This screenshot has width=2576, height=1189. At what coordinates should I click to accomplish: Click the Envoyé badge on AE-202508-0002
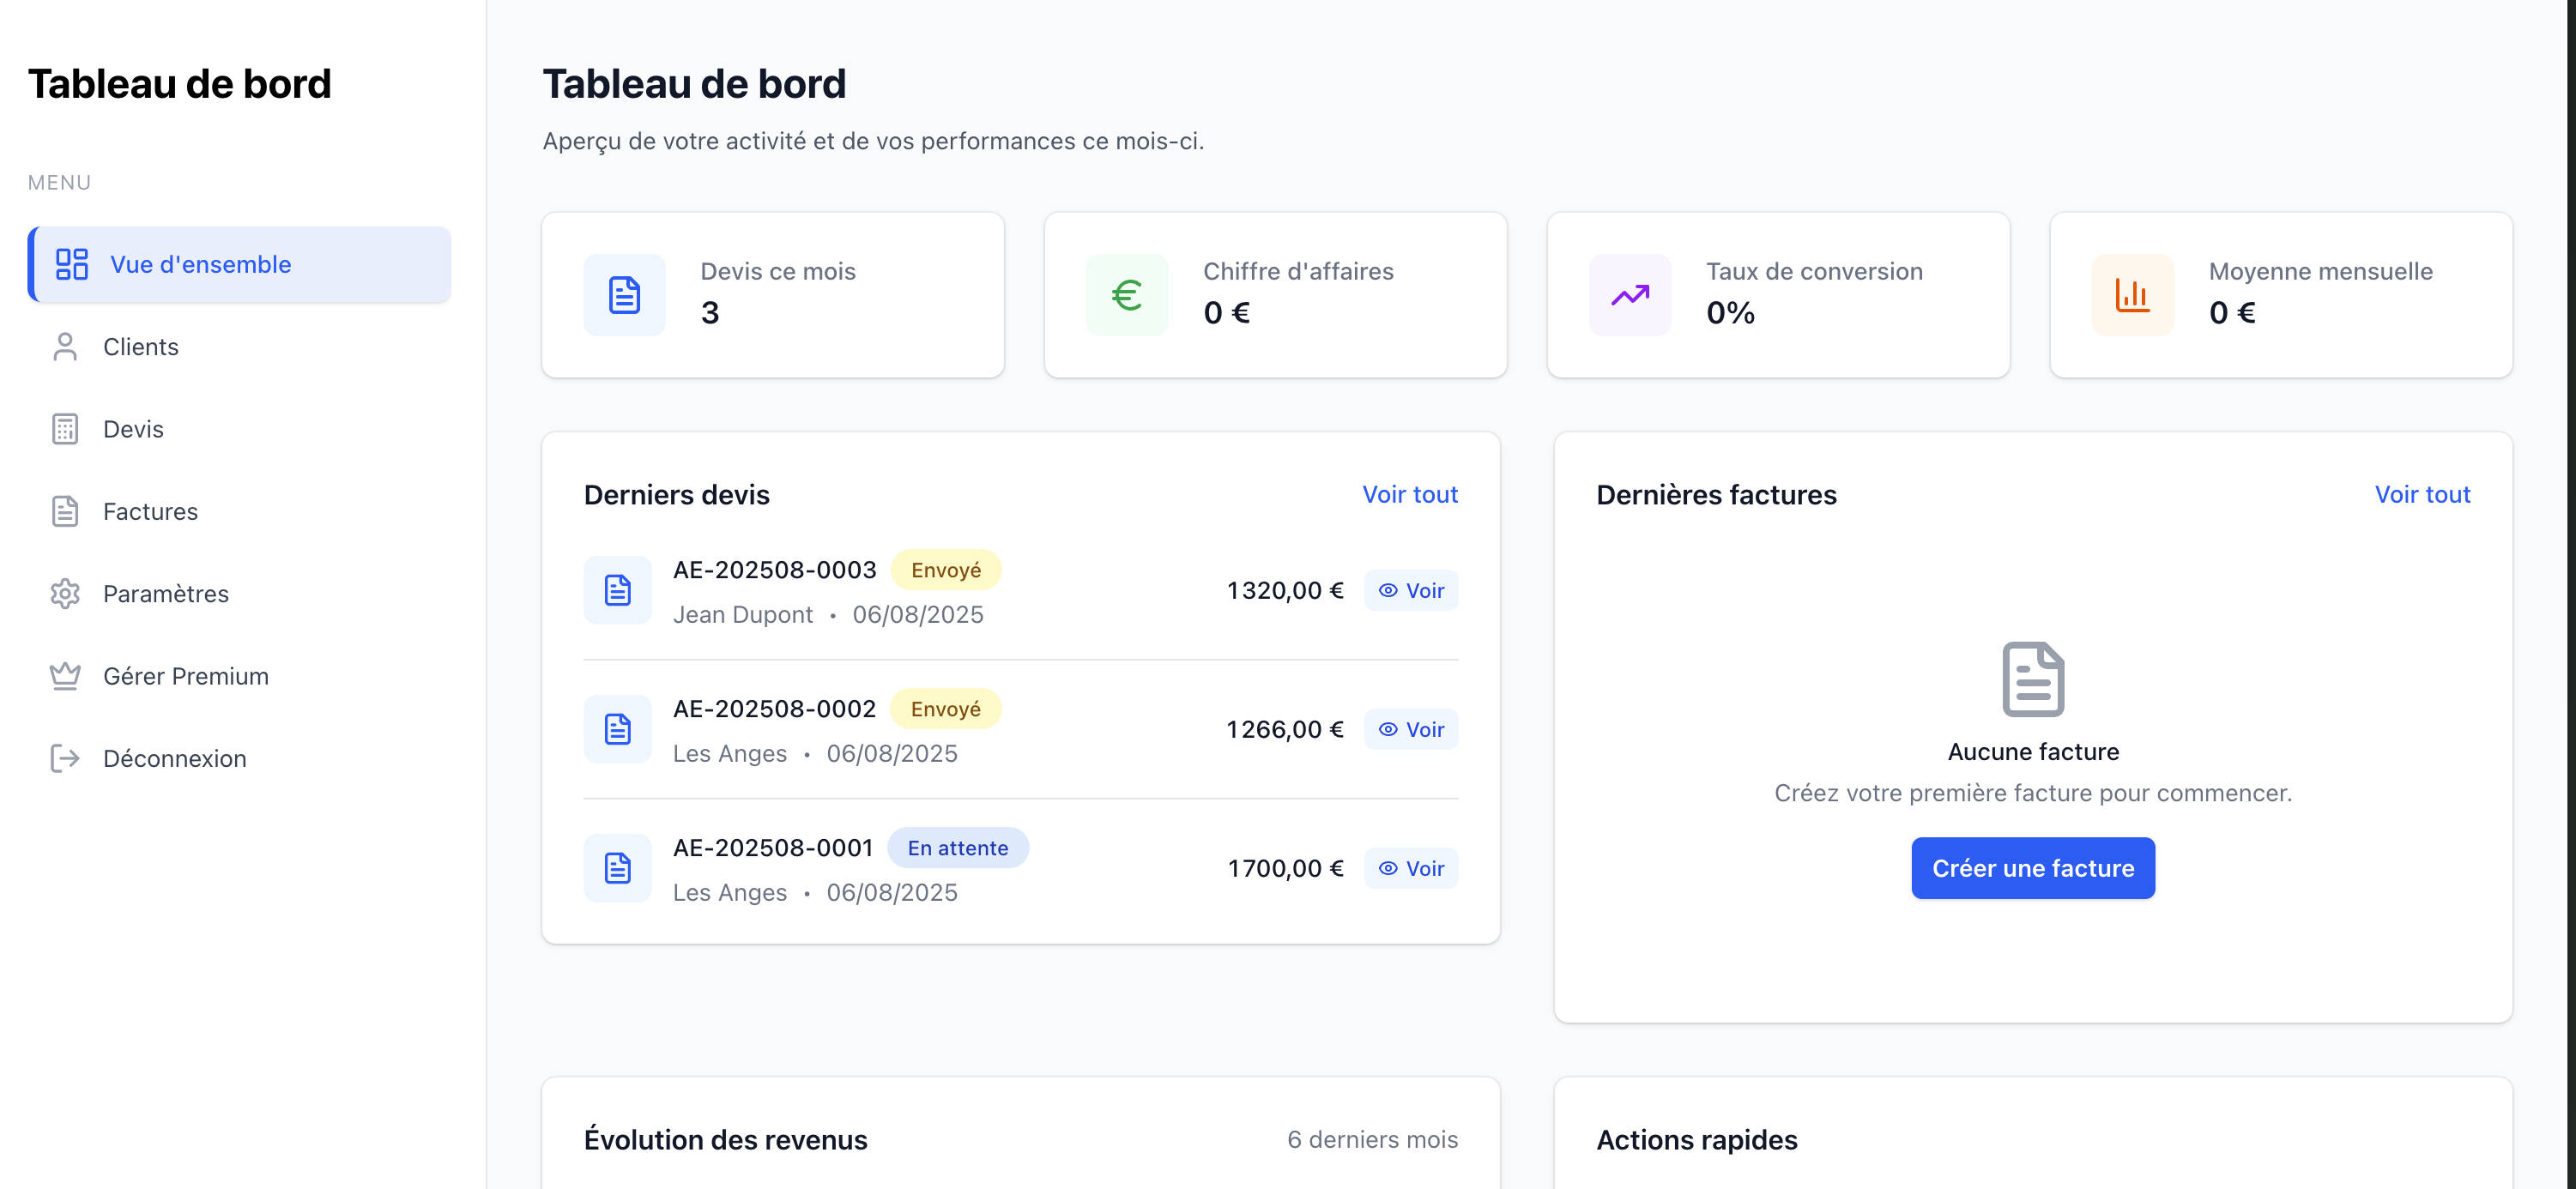point(946,709)
